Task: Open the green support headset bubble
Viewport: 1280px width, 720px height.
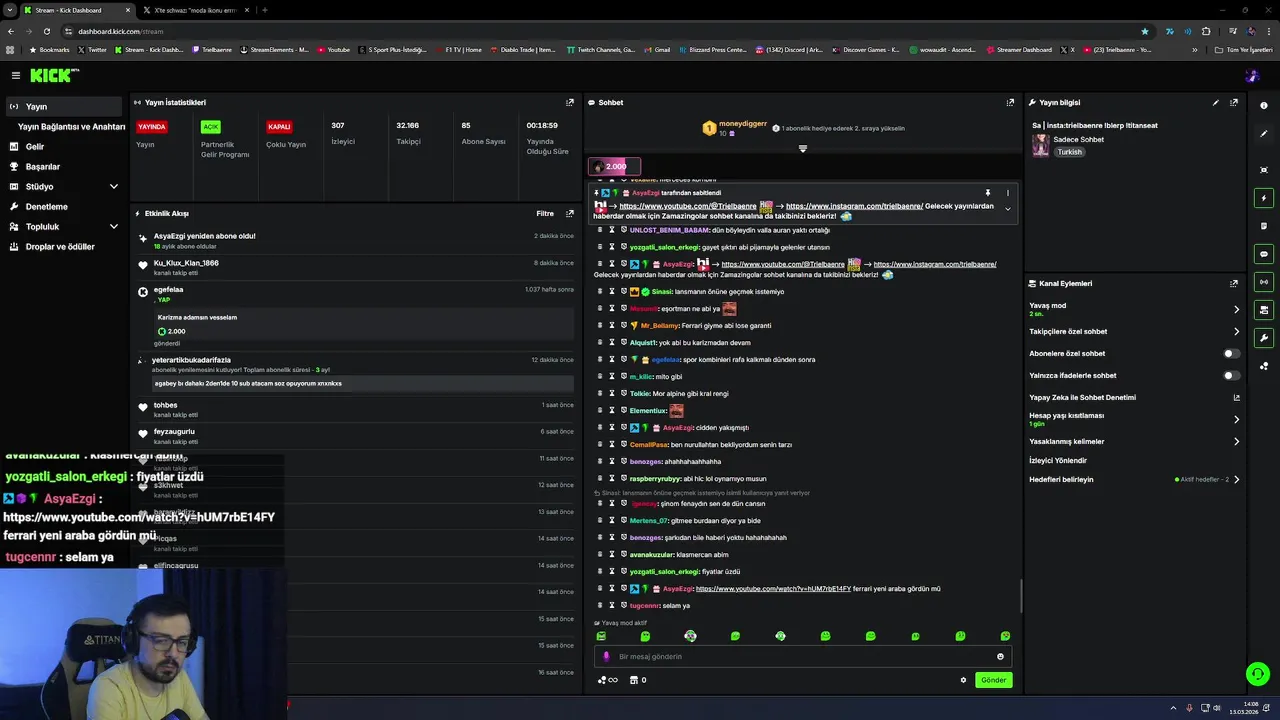Action: click(1257, 674)
